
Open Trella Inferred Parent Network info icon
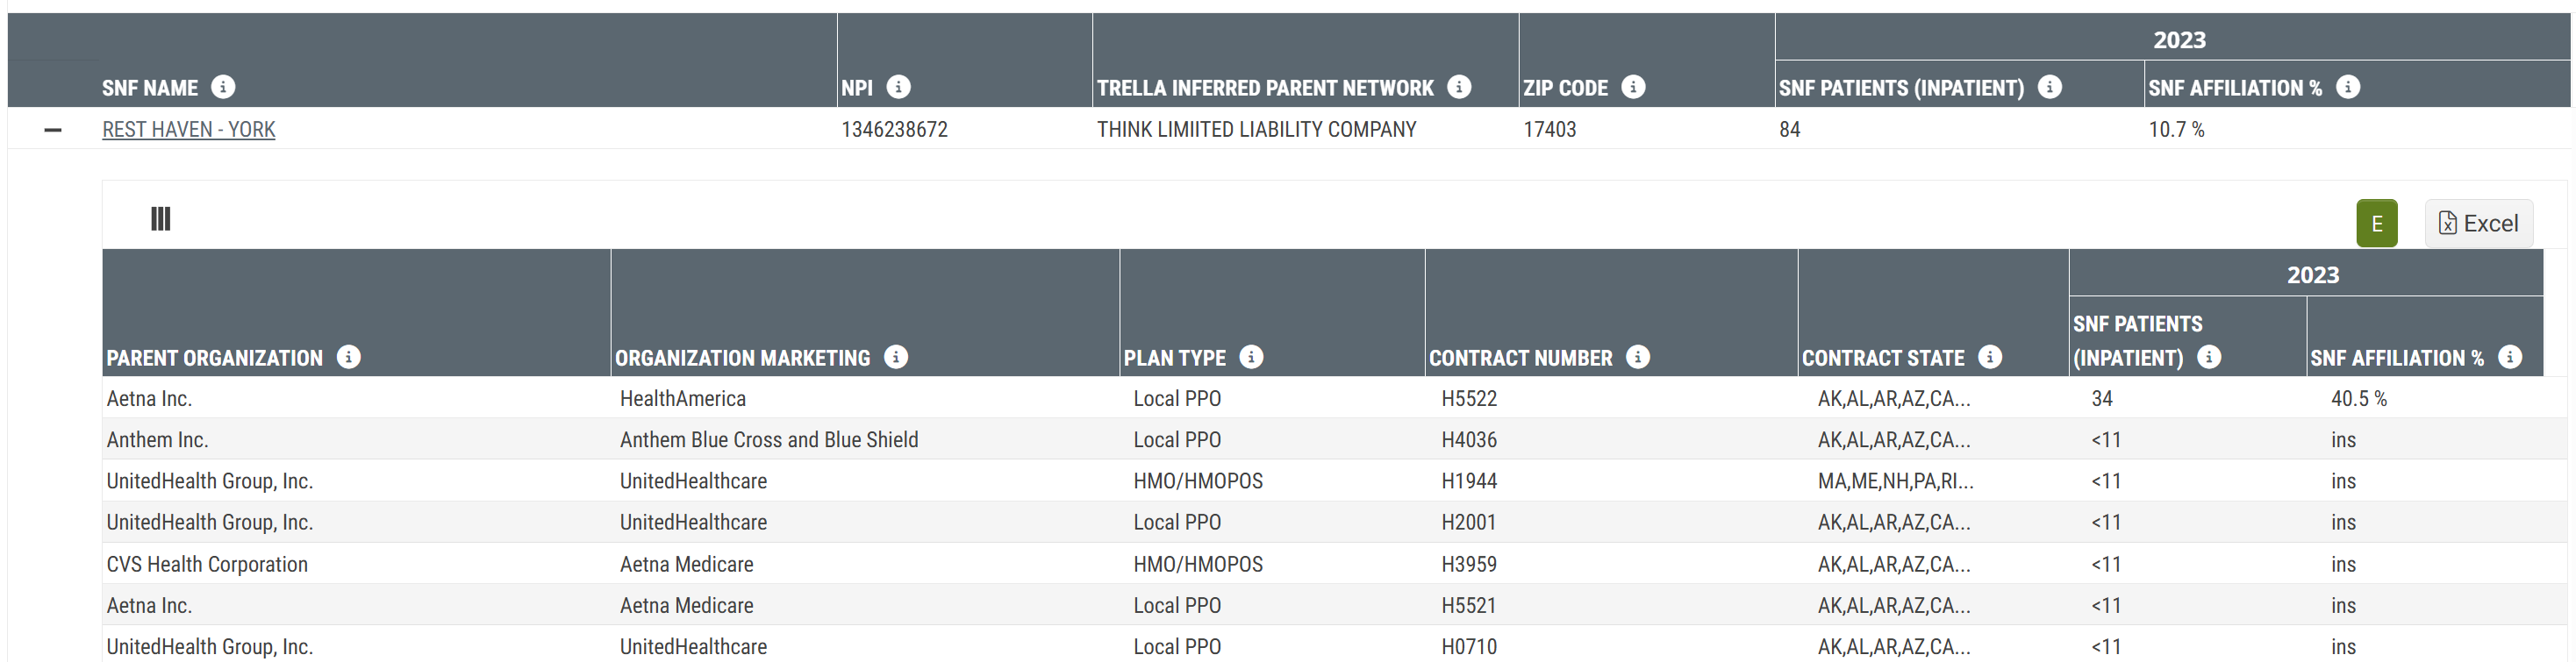click(1459, 87)
